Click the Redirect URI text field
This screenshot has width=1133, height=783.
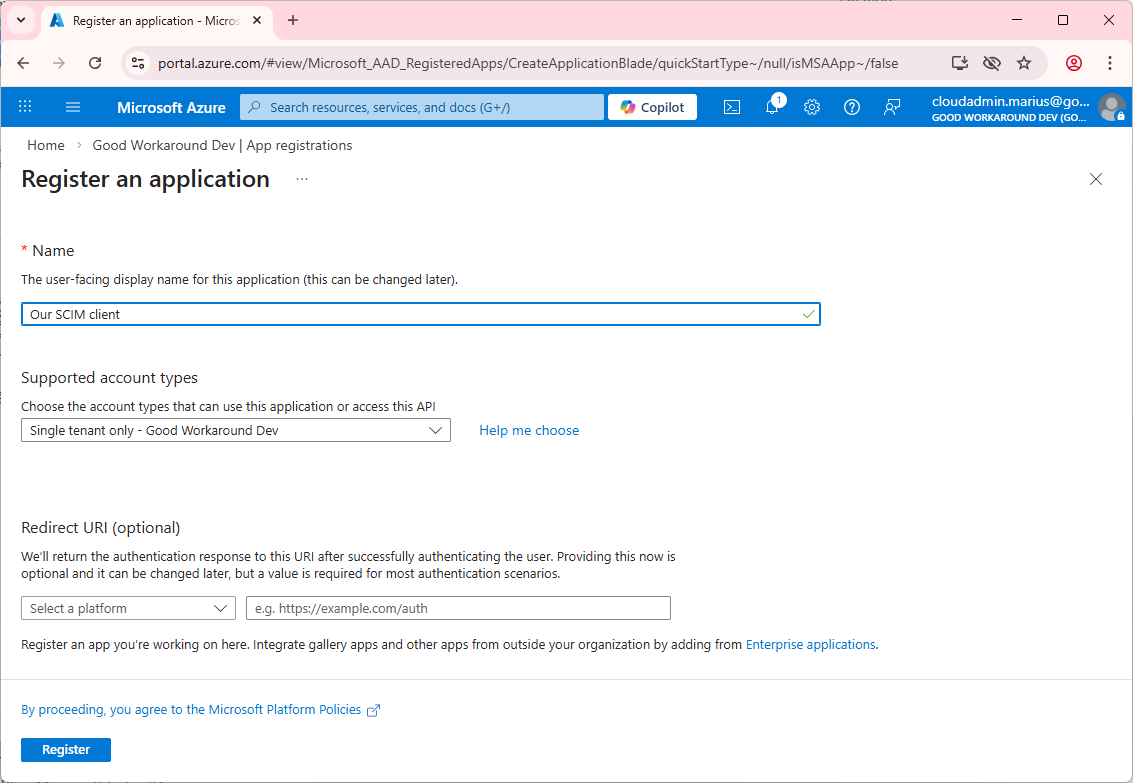458,608
